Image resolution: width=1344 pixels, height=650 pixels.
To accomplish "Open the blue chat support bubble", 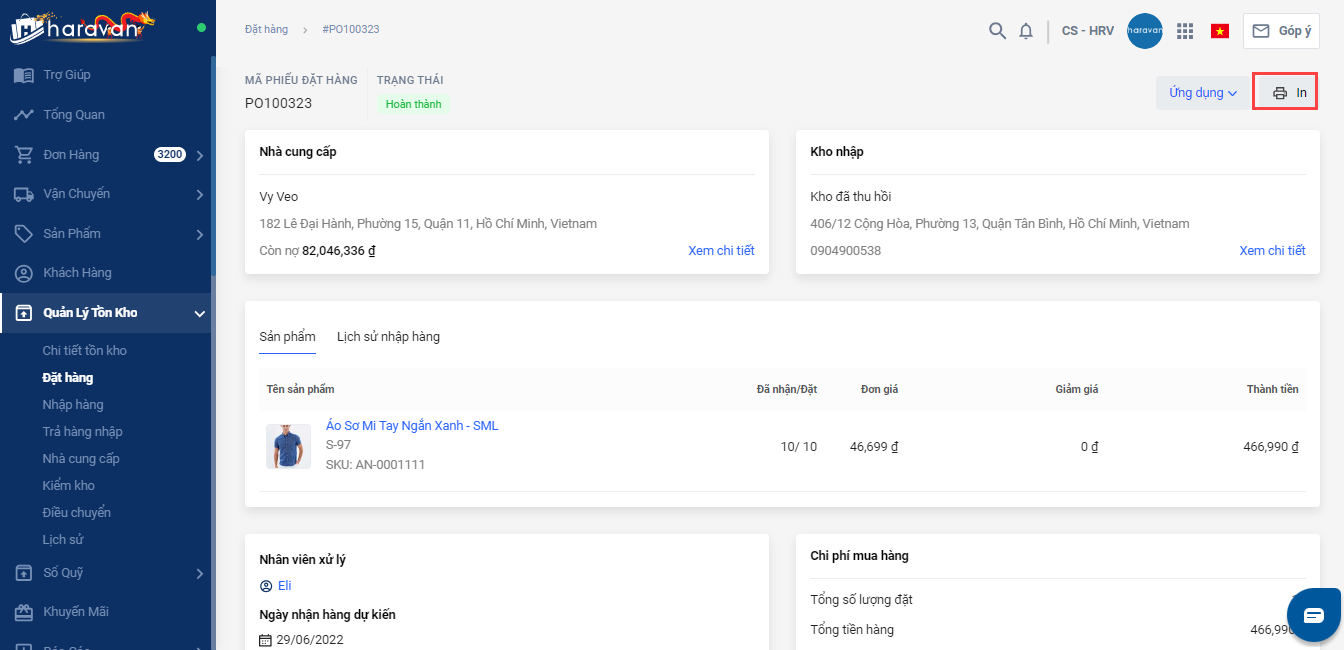I will [x=1312, y=614].
